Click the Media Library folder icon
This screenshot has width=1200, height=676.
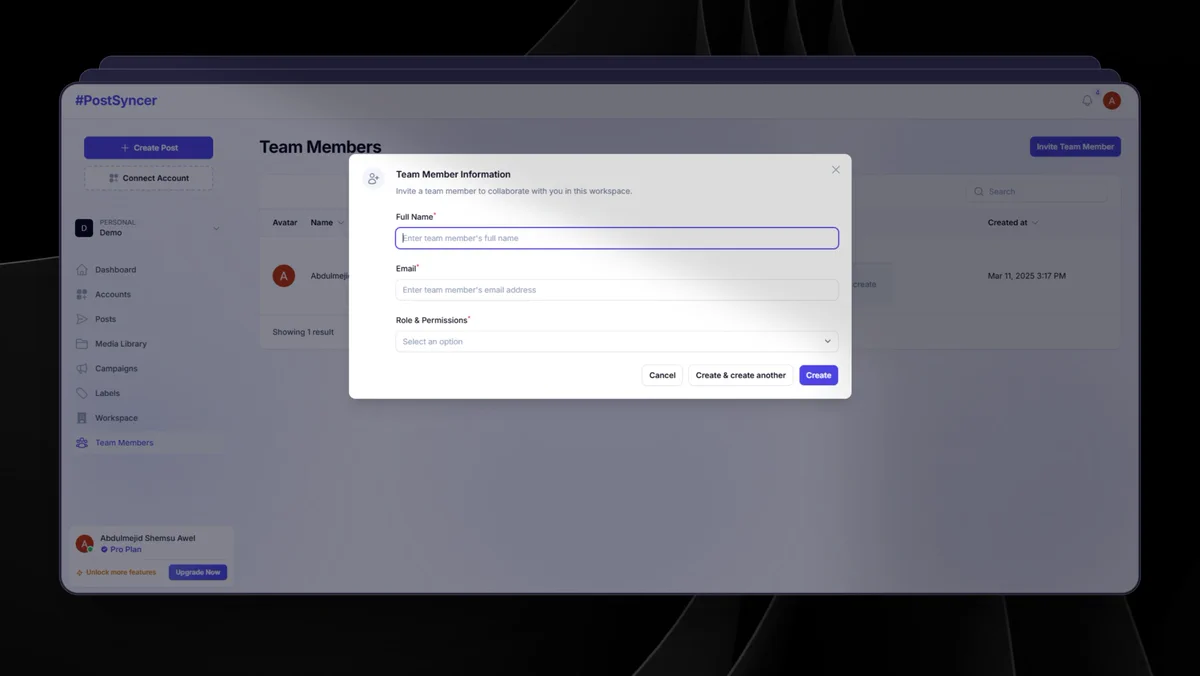(82, 344)
